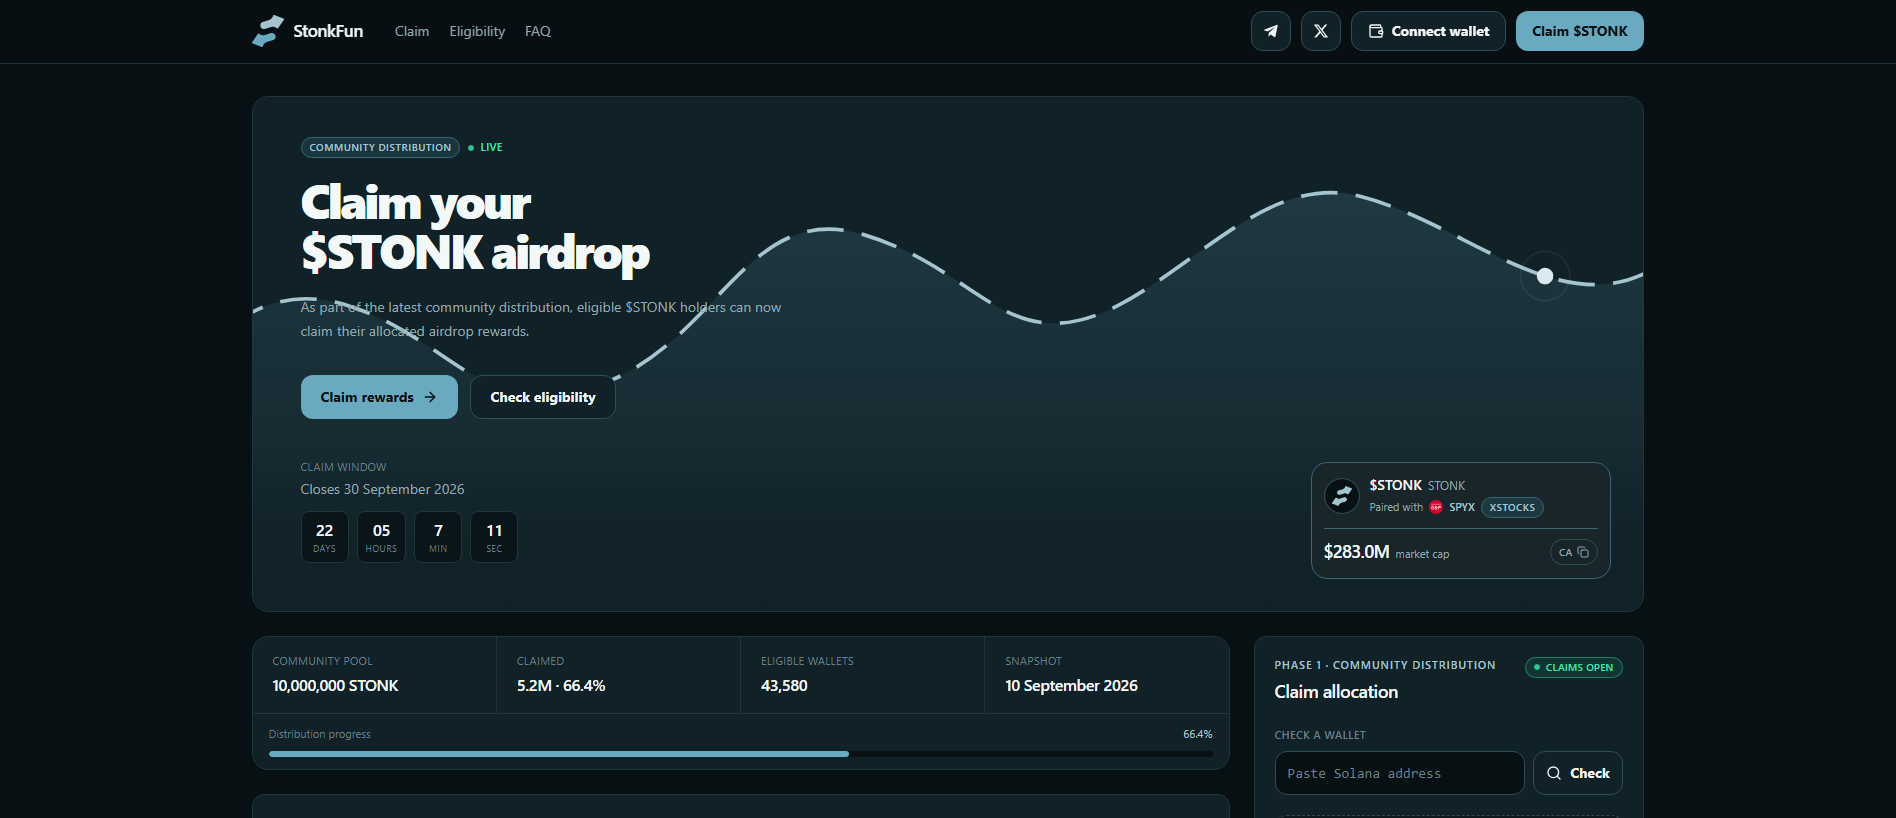Click the StonkFun logo icon
Screen dimensions: 1896x818
[x=268, y=31]
